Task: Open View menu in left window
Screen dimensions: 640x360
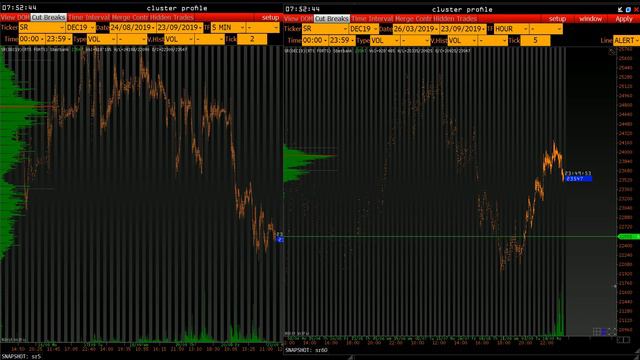Action: 8,17
